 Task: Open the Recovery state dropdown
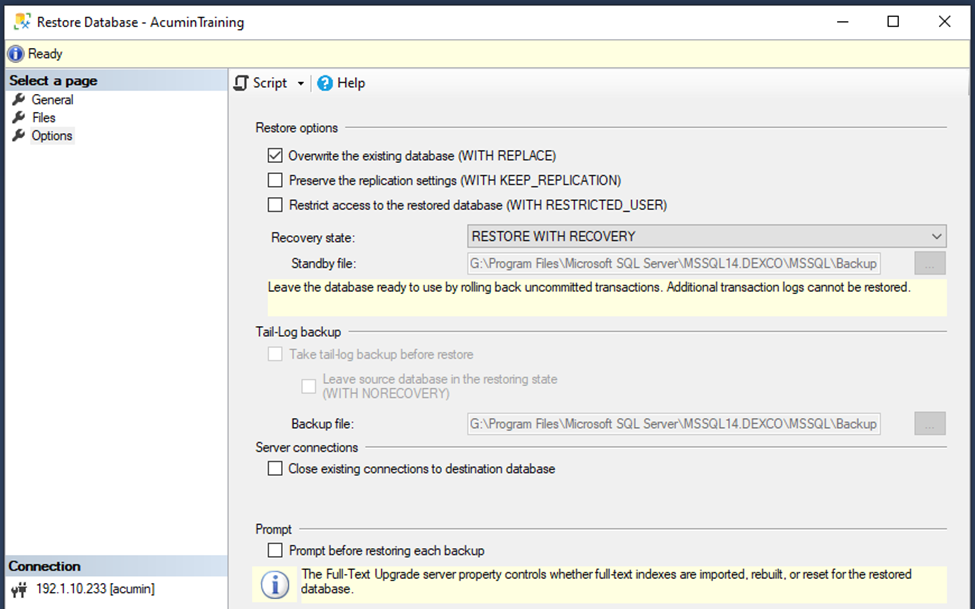(706, 236)
